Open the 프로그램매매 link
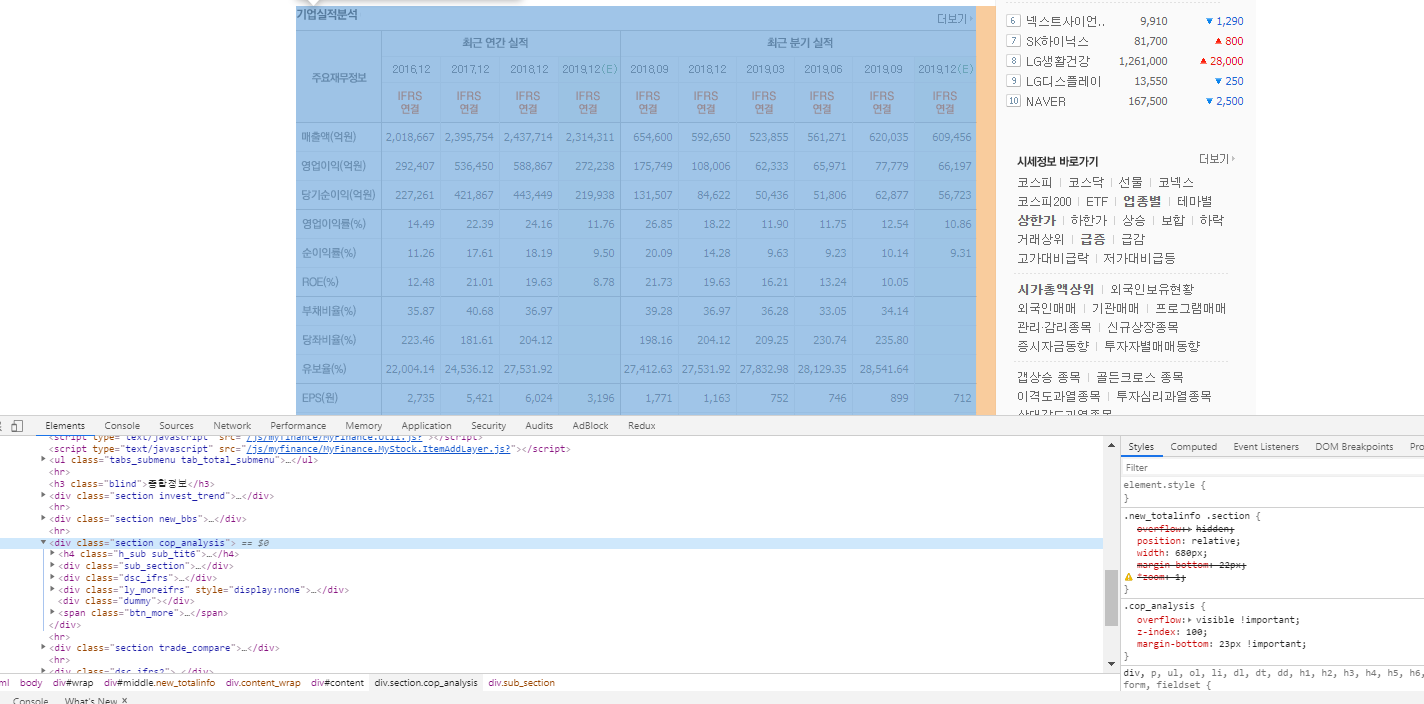Screen dimensions: 1424x704 pyautogui.click(x=1190, y=308)
